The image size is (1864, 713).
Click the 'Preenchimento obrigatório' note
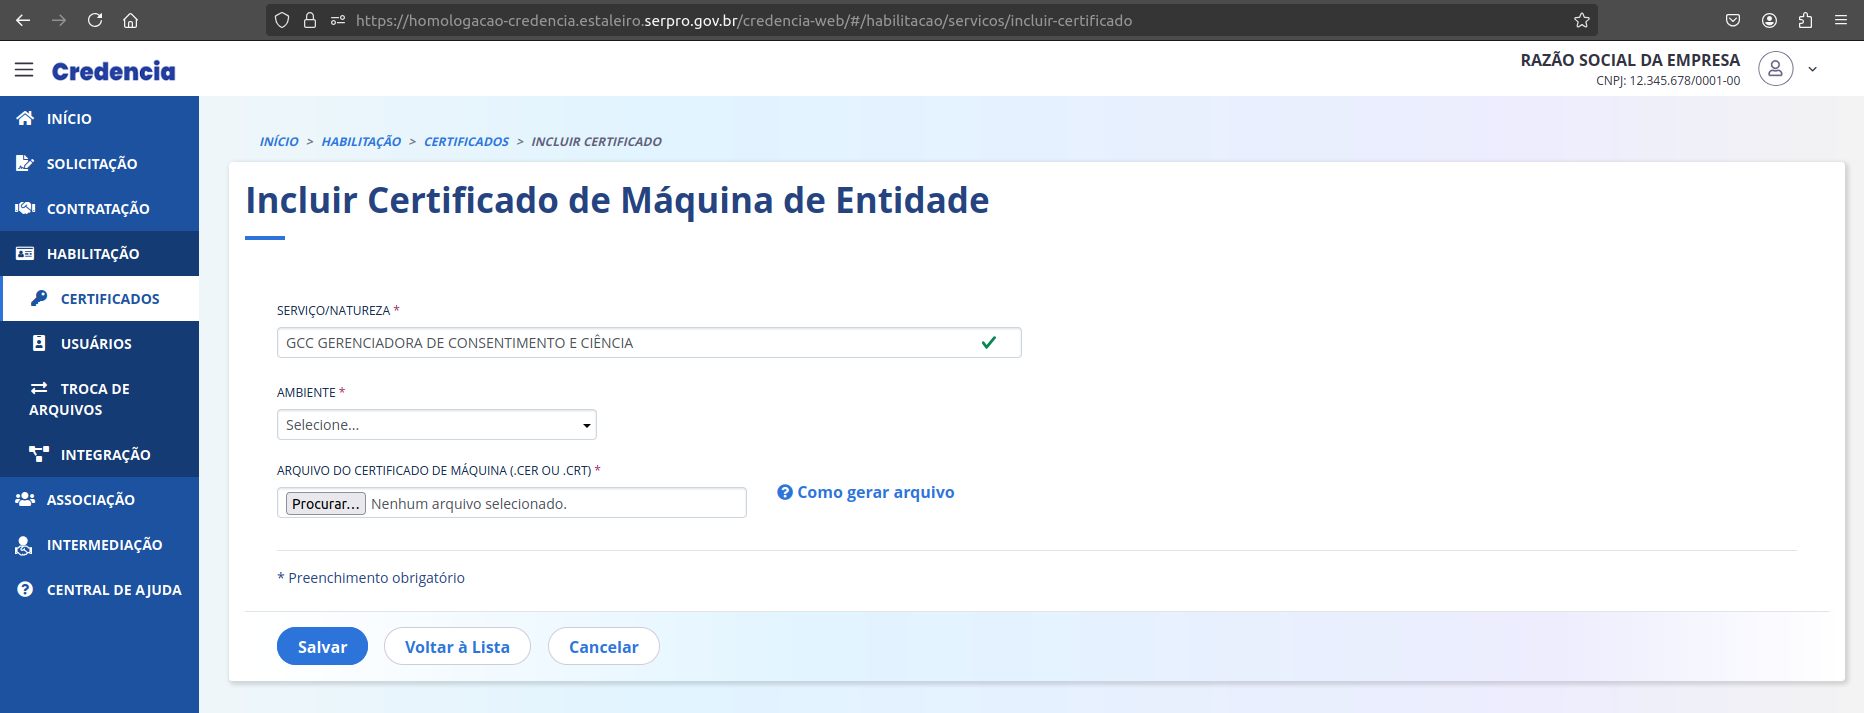[371, 578]
